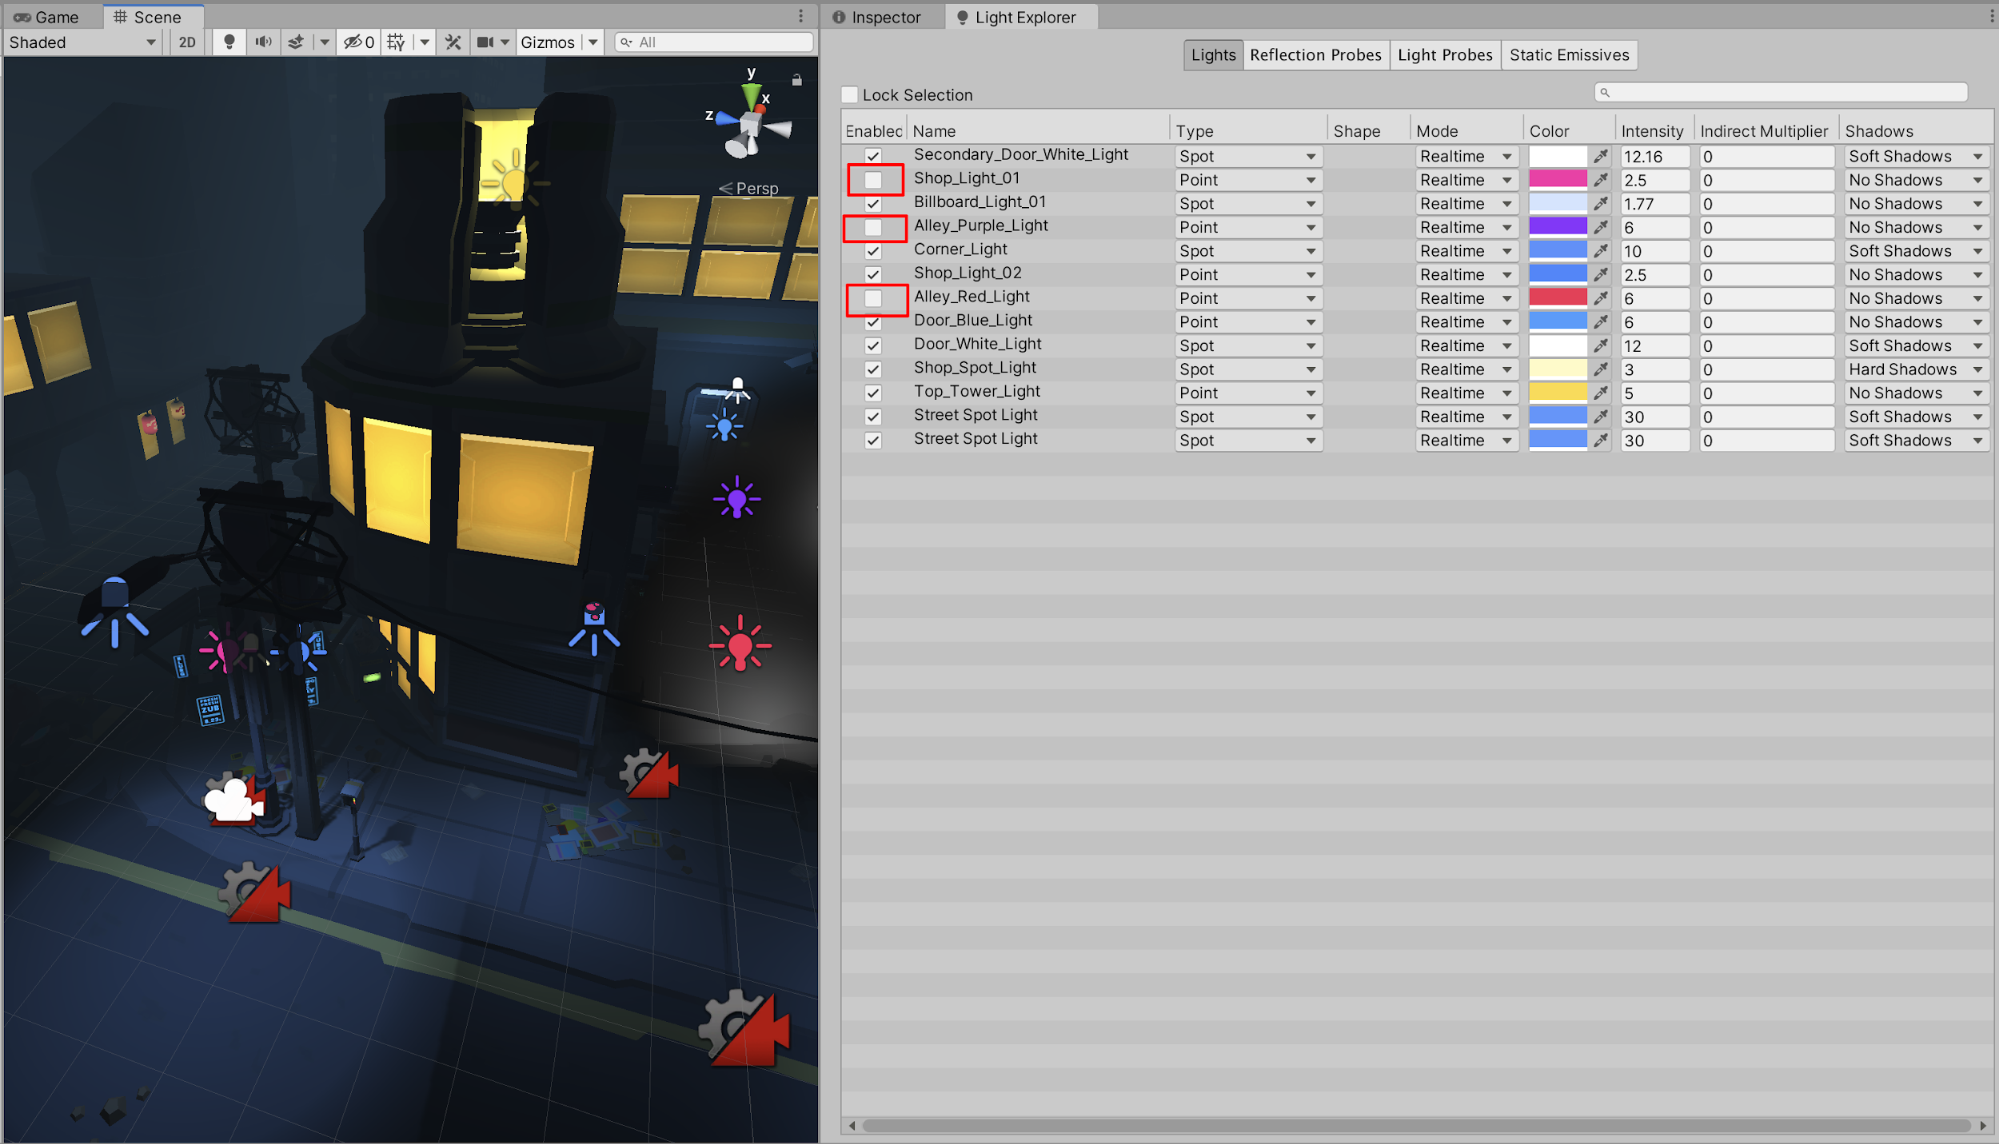The image size is (1999, 1145).
Task: Pick color with Alley_Red_Light eyedropper
Action: pos(1601,298)
